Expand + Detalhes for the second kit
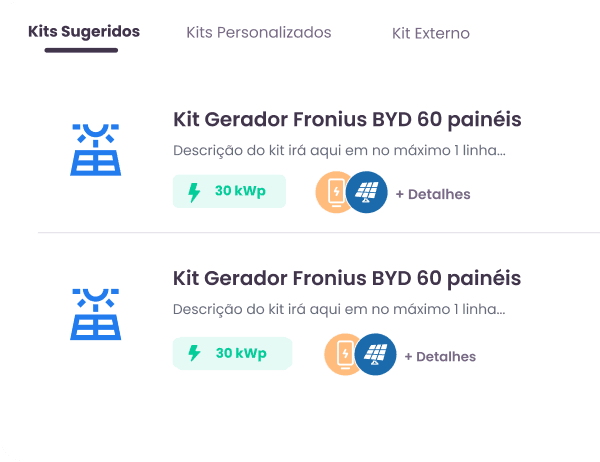This screenshot has width=600, height=462. pyautogui.click(x=440, y=356)
